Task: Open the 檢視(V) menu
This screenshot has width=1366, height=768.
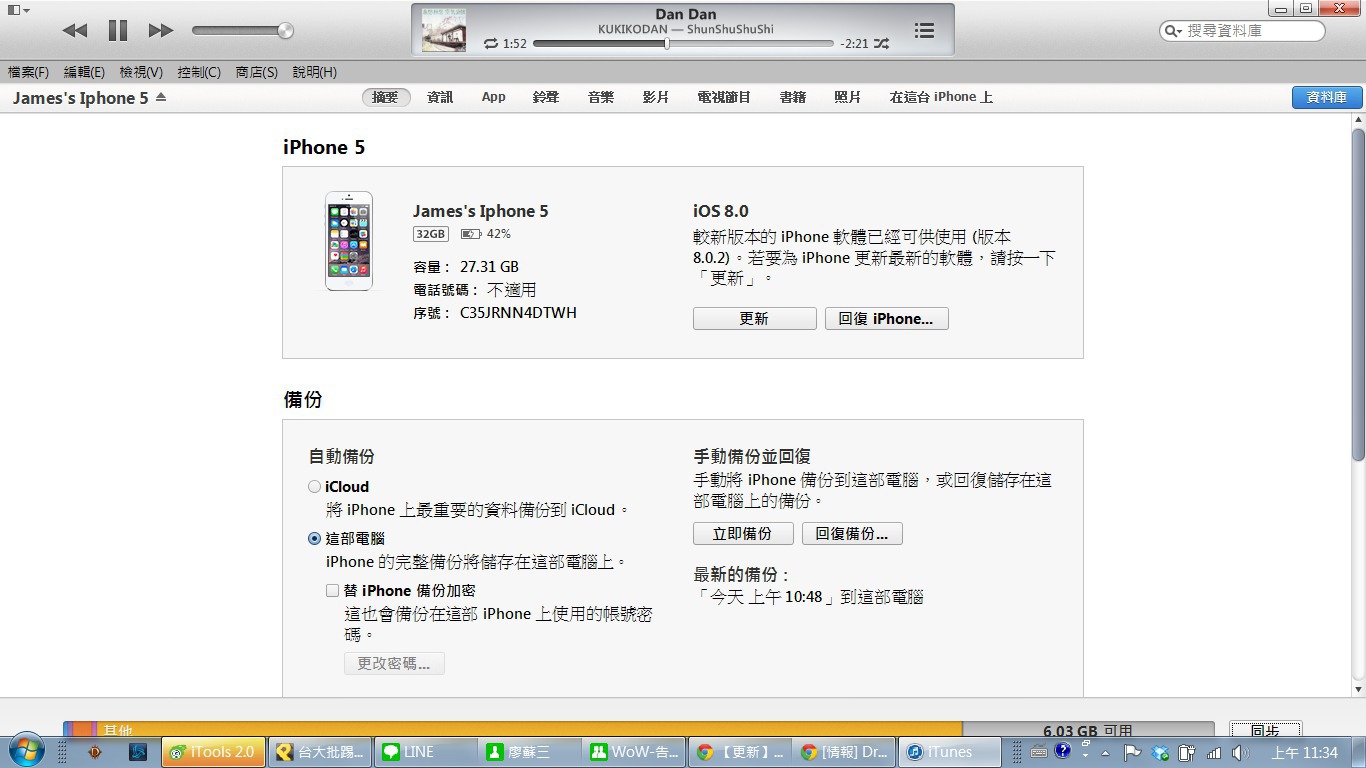Action: click(x=141, y=72)
